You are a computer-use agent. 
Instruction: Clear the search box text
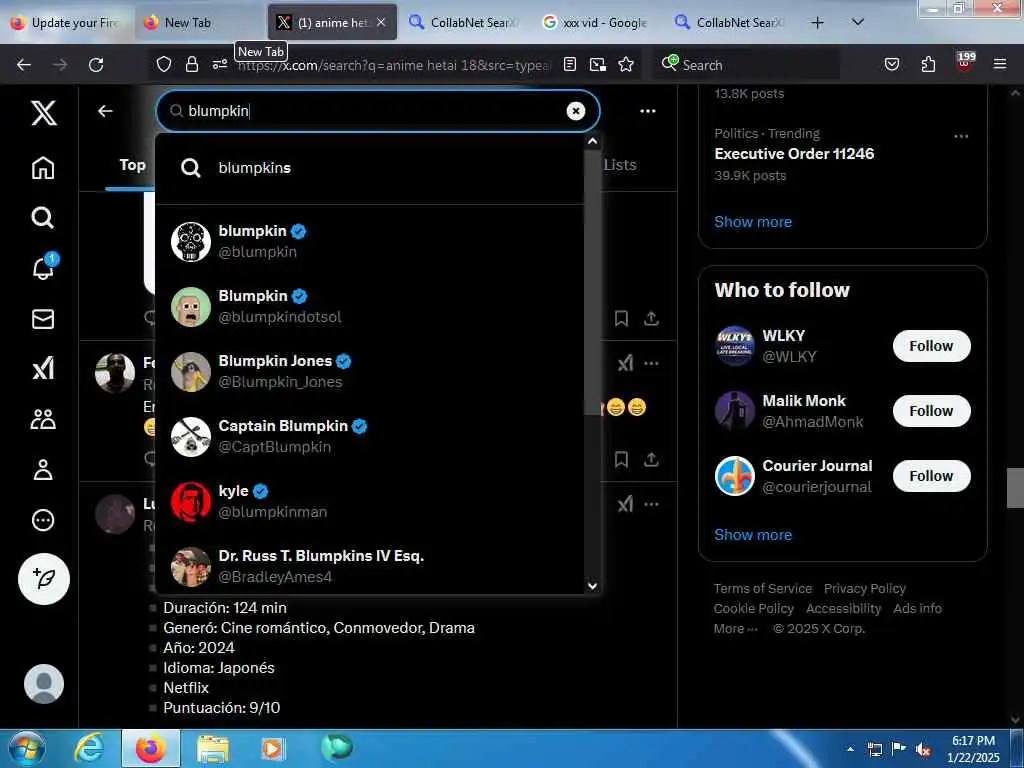[x=575, y=111]
